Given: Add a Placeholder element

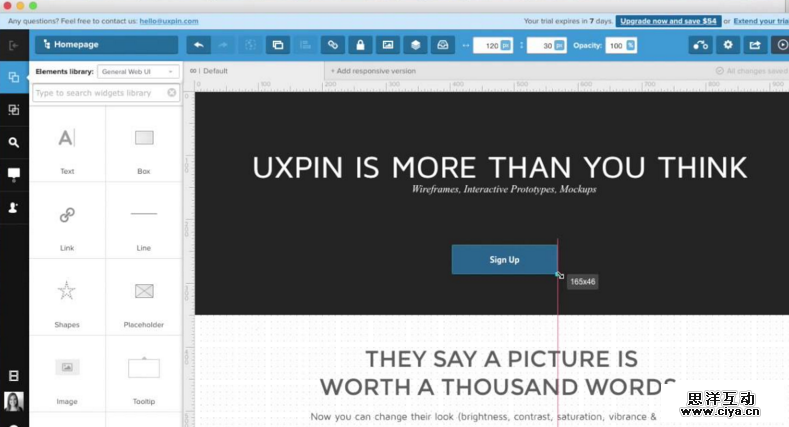Looking at the screenshot, I should coord(144,297).
